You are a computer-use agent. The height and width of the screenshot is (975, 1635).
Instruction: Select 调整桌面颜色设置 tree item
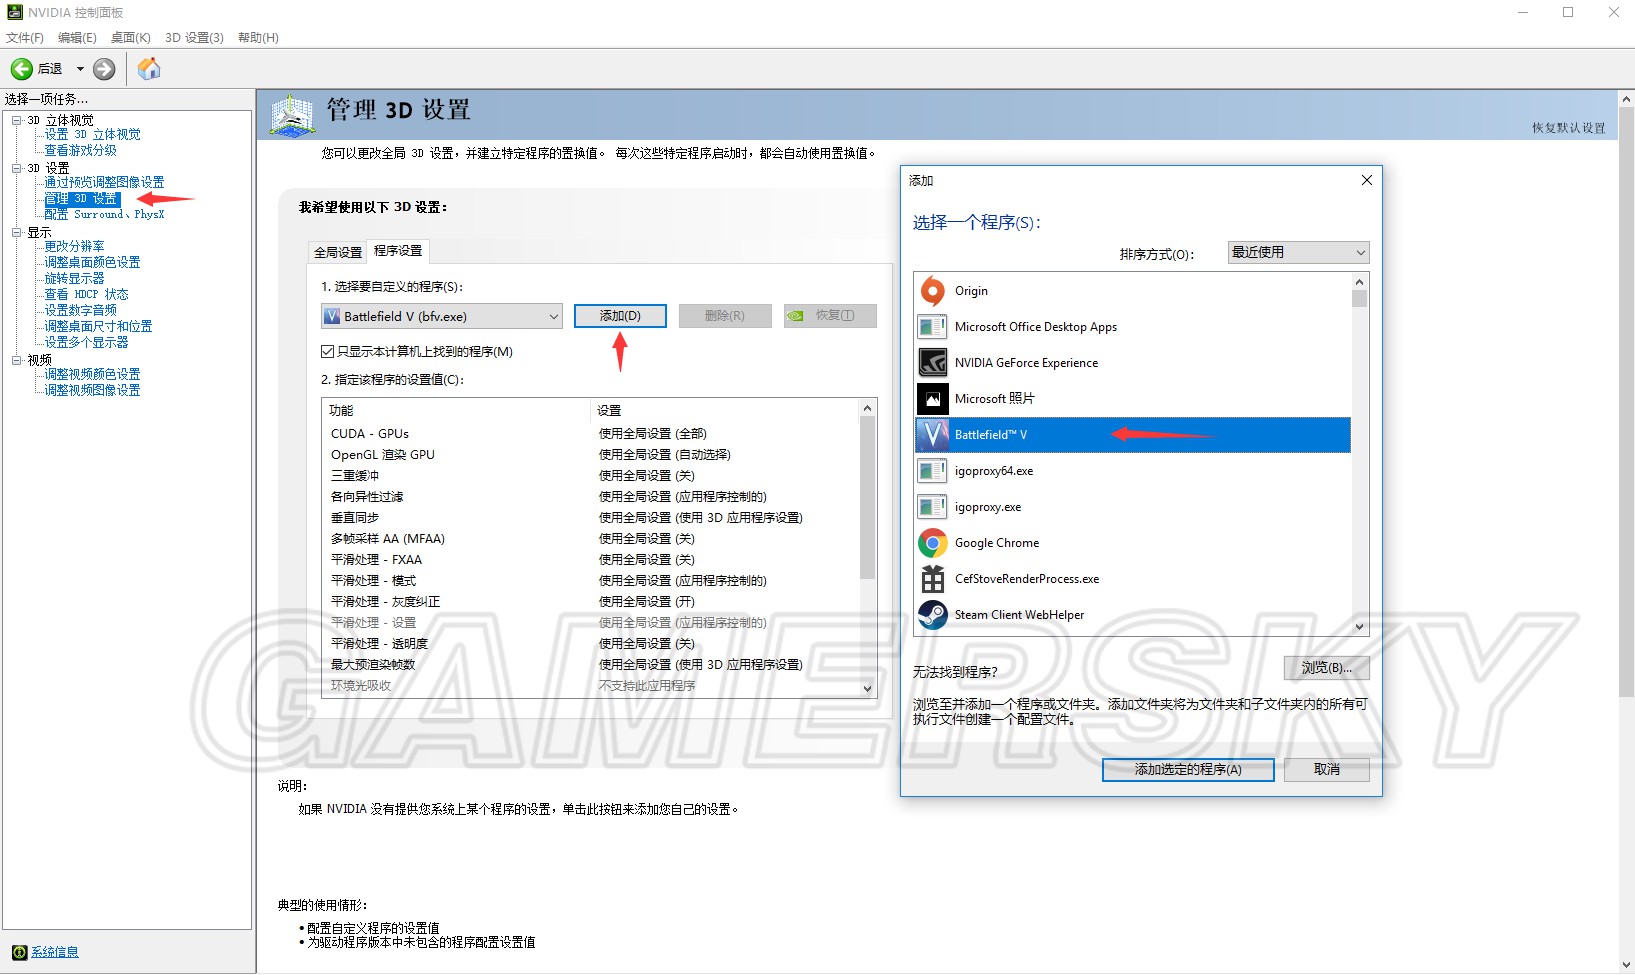tap(92, 262)
